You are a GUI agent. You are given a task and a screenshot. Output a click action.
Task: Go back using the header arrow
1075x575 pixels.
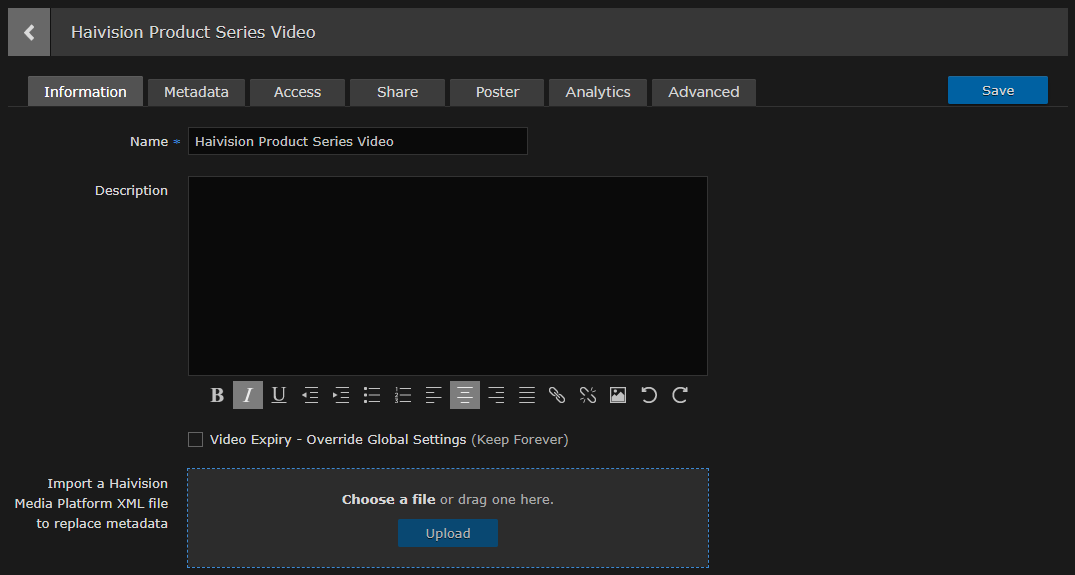[x=29, y=32]
